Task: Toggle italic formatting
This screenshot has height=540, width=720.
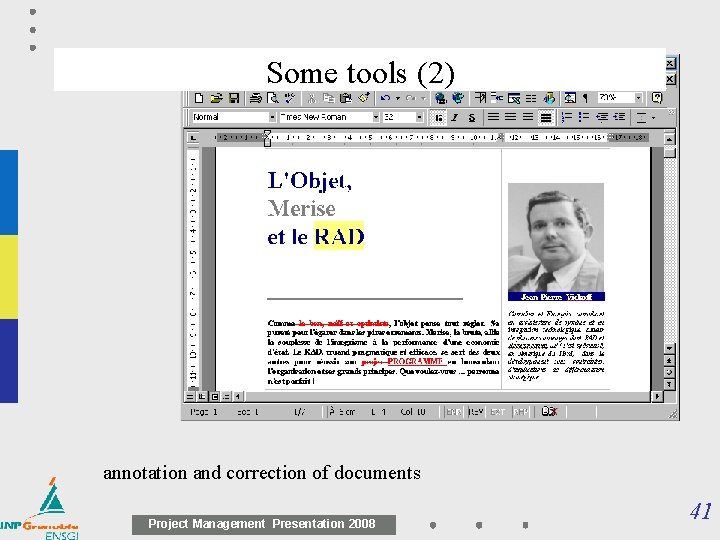Action: pos(455,118)
